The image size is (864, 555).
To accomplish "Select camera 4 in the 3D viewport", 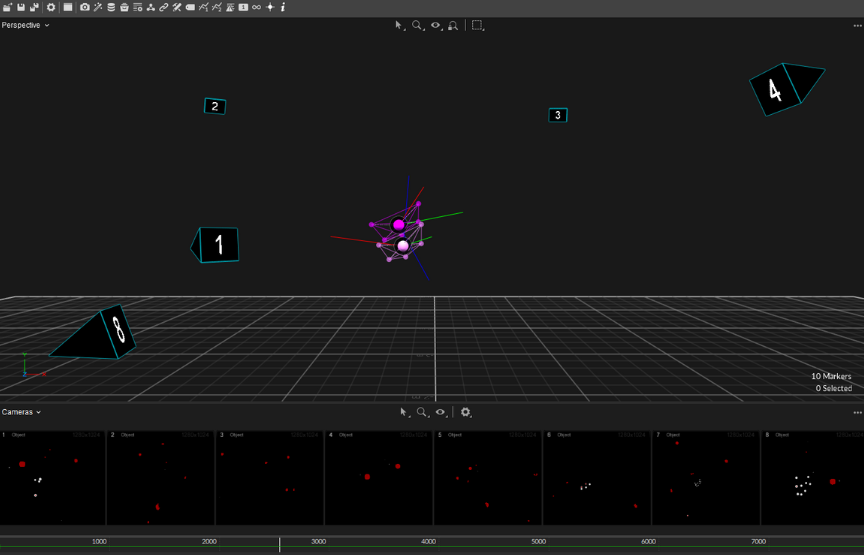I will tap(776, 90).
